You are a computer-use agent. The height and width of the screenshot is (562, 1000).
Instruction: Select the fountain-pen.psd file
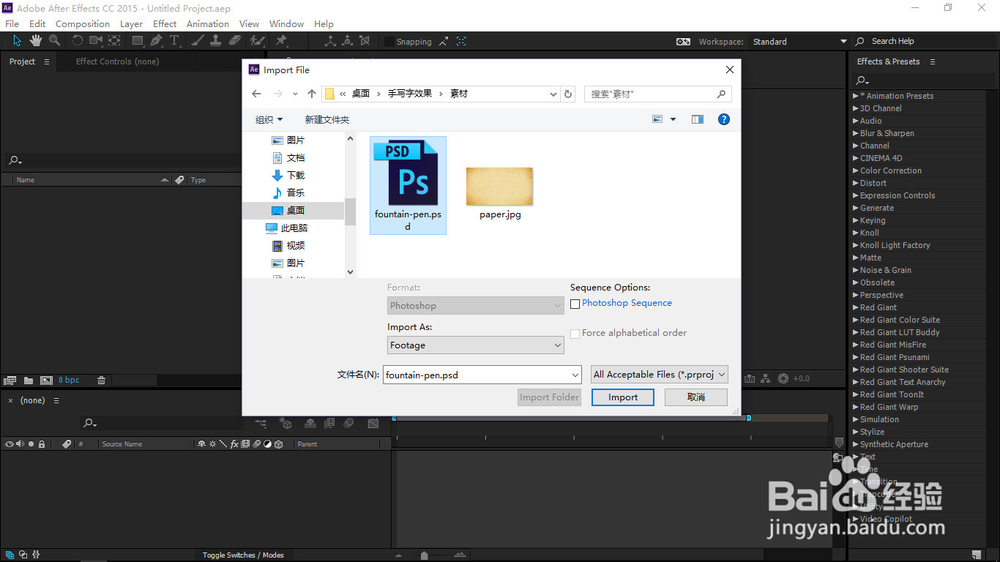tap(408, 185)
